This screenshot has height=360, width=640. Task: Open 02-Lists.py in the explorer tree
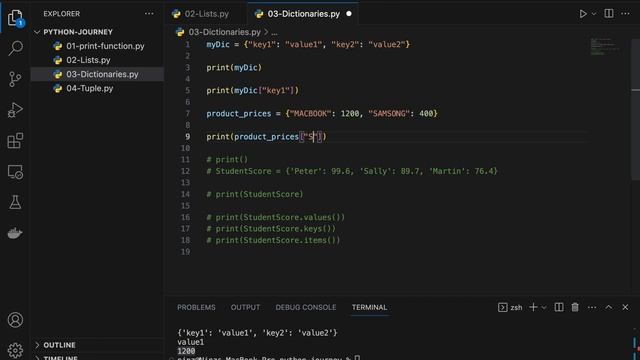[88, 60]
